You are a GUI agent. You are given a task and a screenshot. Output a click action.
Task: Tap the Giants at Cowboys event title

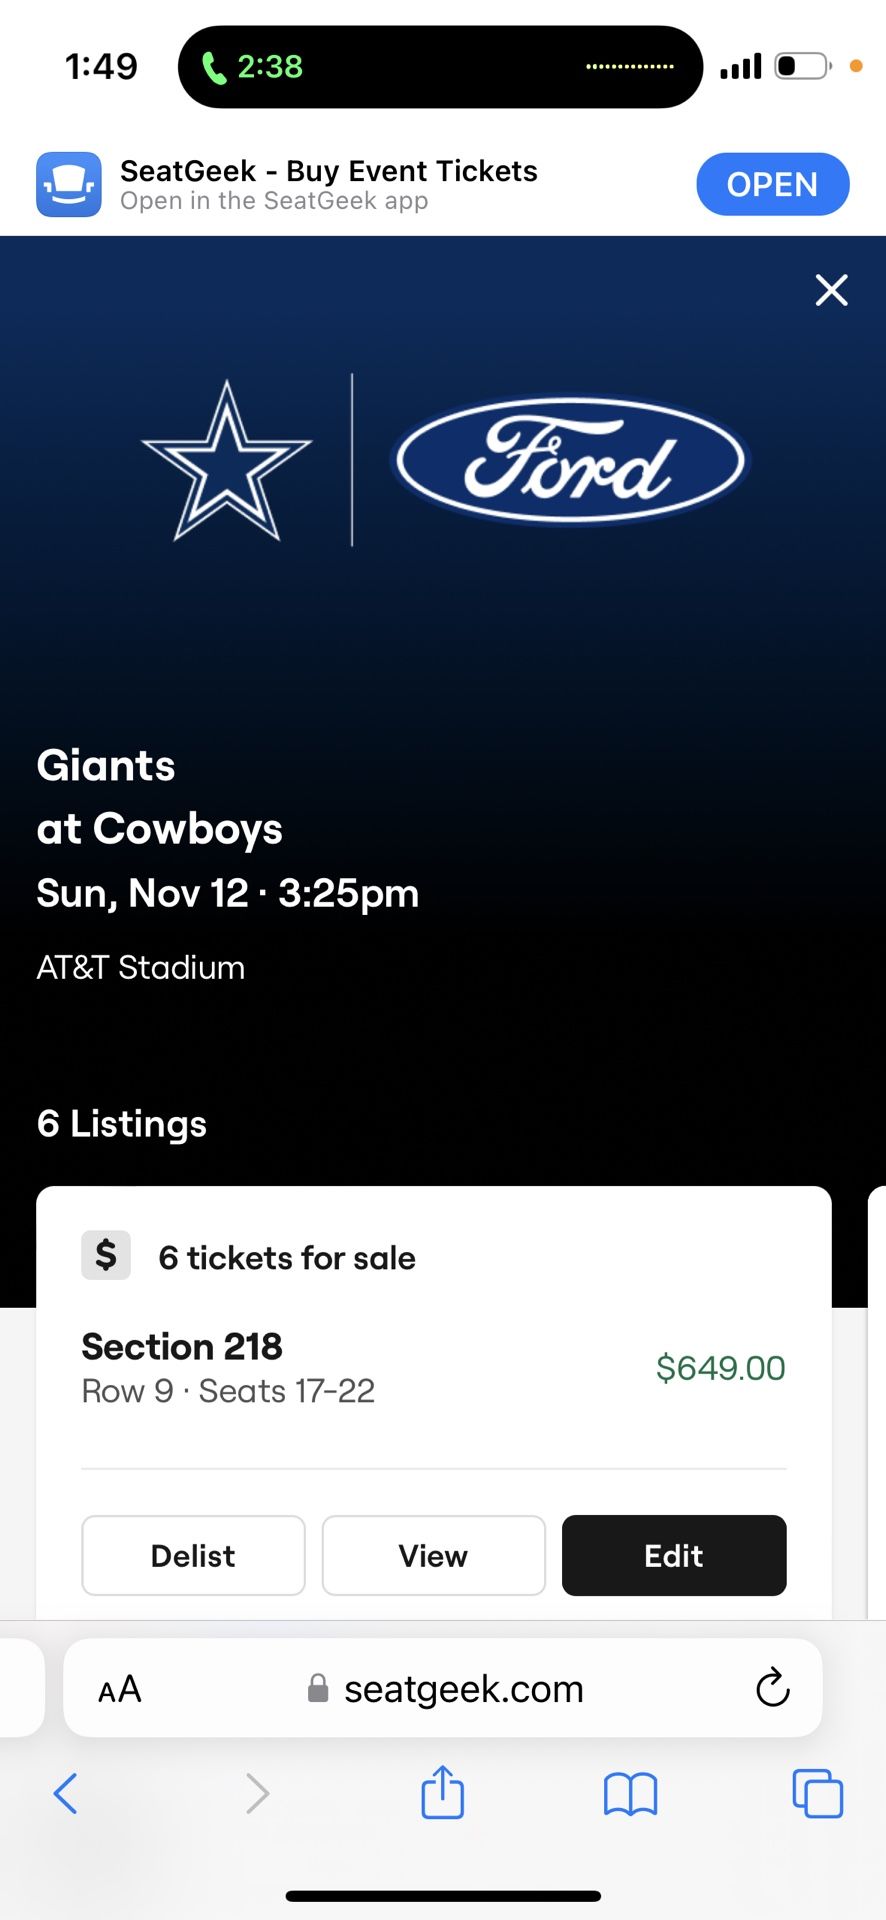pyautogui.click(x=160, y=797)
